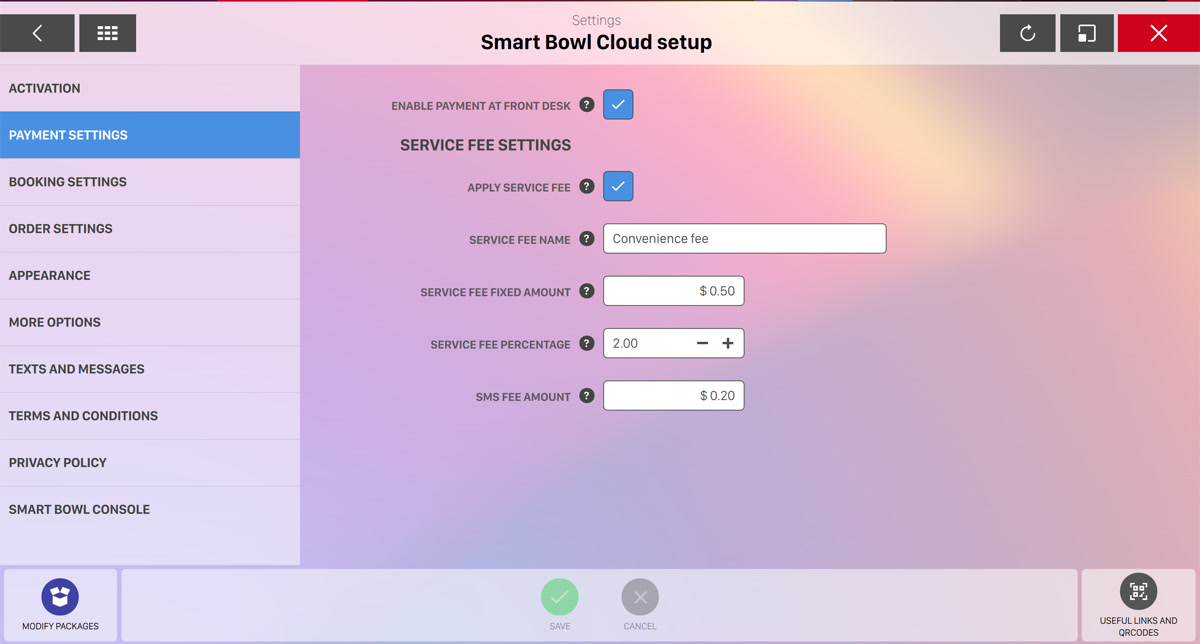The image size is (1200, 644).
Task: Click help icon beside Service Fee Name
Action: [587, 239]
